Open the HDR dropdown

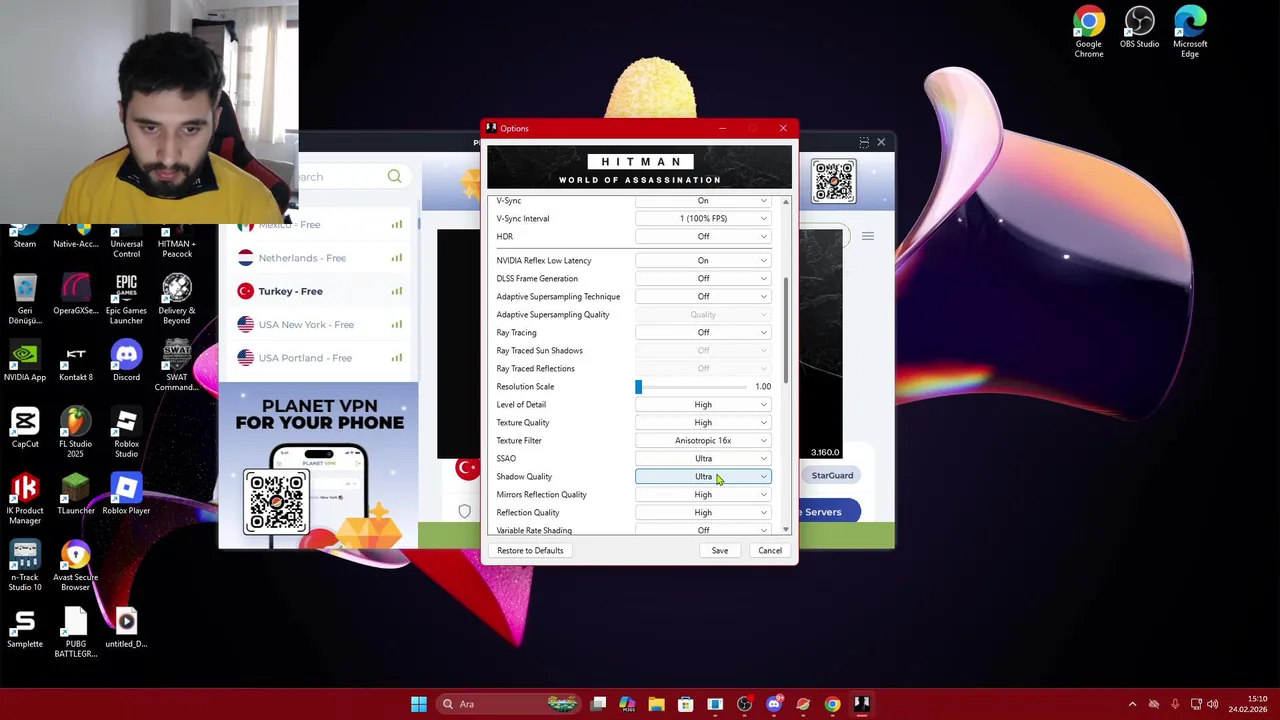pos(703,237)
